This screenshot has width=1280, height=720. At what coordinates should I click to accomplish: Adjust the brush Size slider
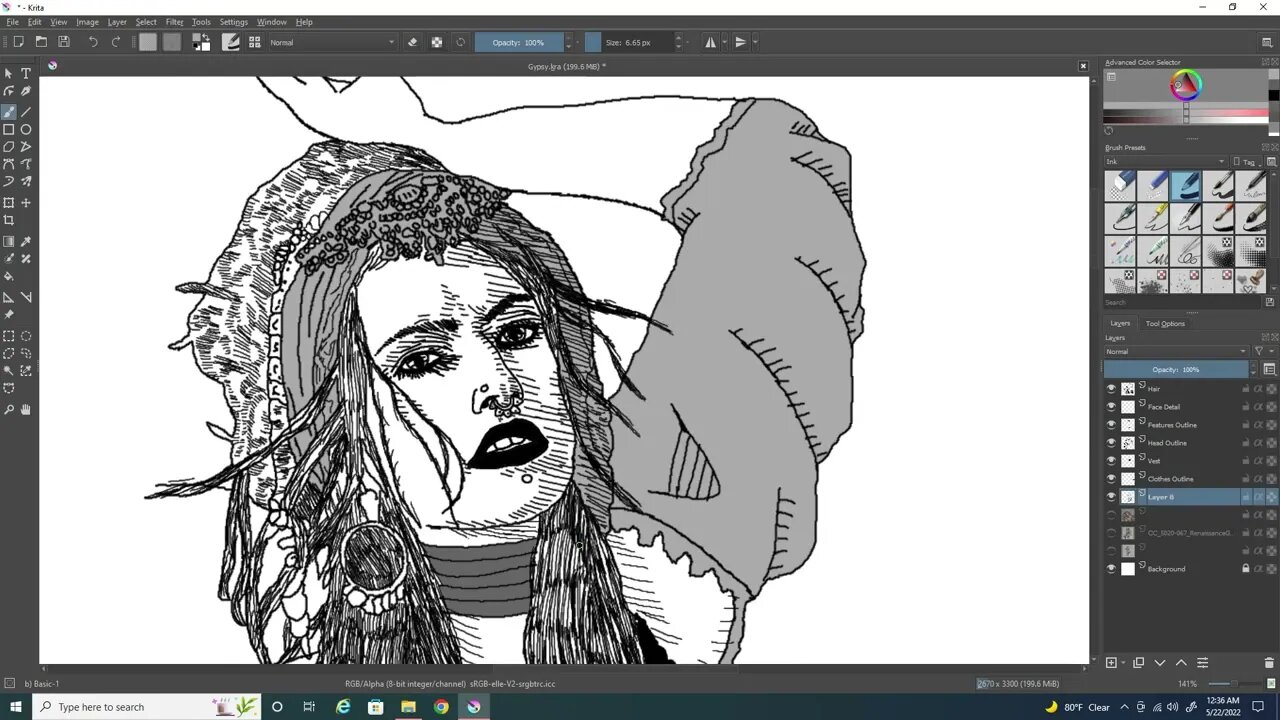(x=630, y=42)
